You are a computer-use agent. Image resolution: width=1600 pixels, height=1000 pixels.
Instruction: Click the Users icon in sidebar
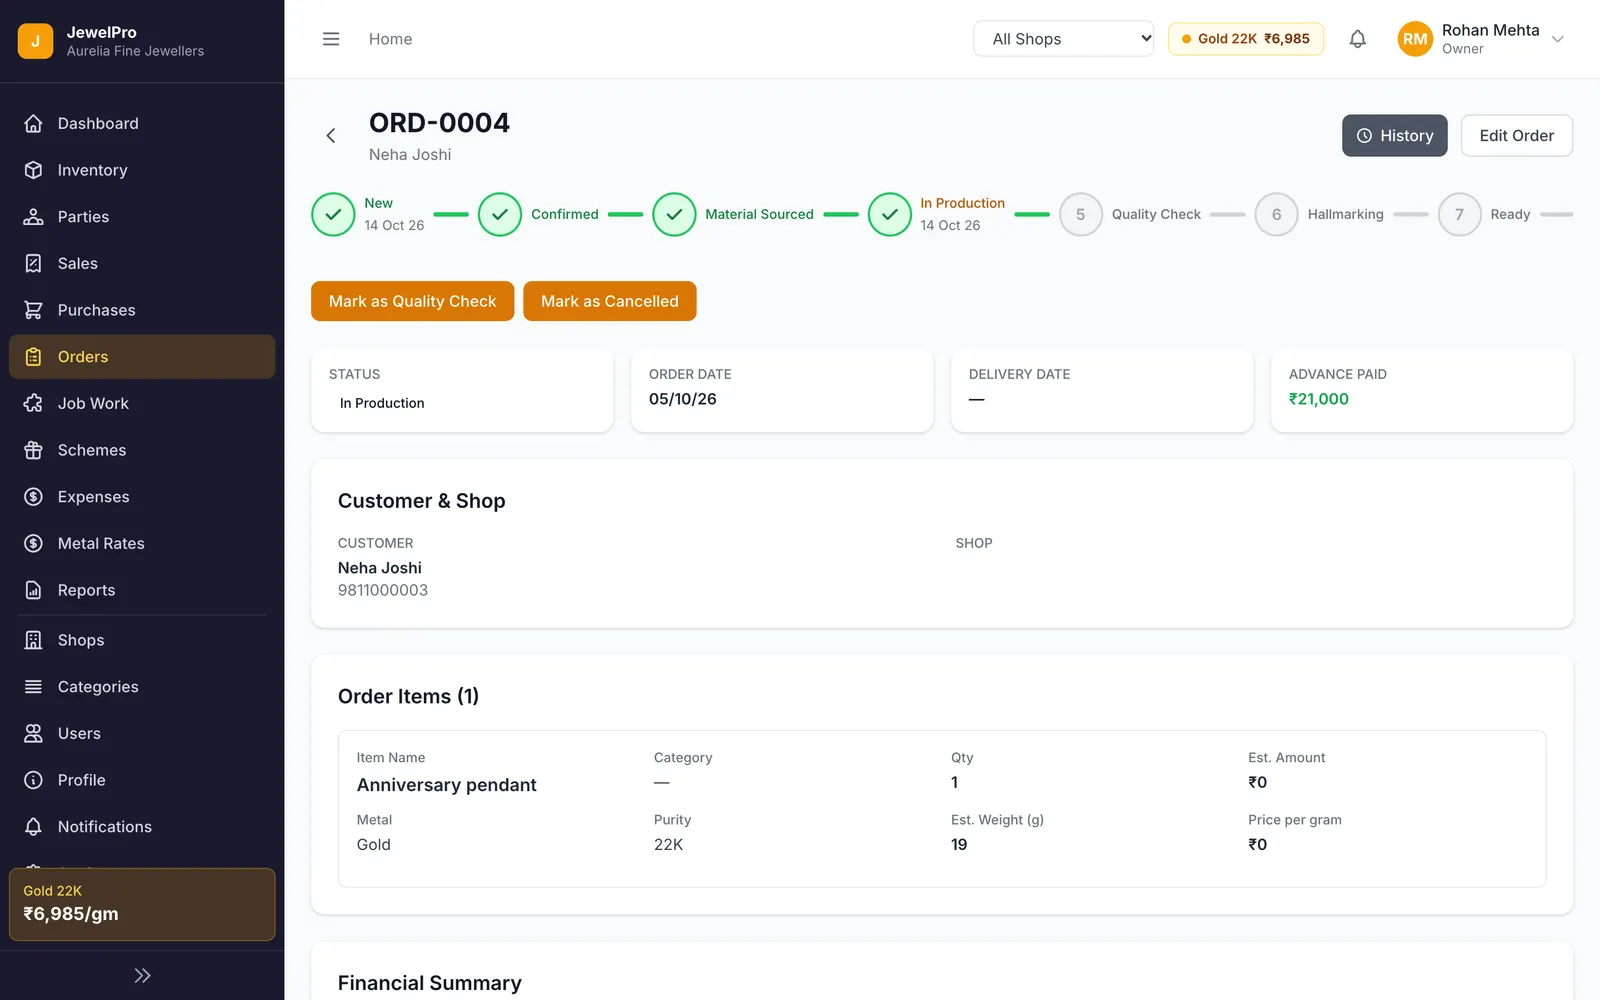coord(33,733)
